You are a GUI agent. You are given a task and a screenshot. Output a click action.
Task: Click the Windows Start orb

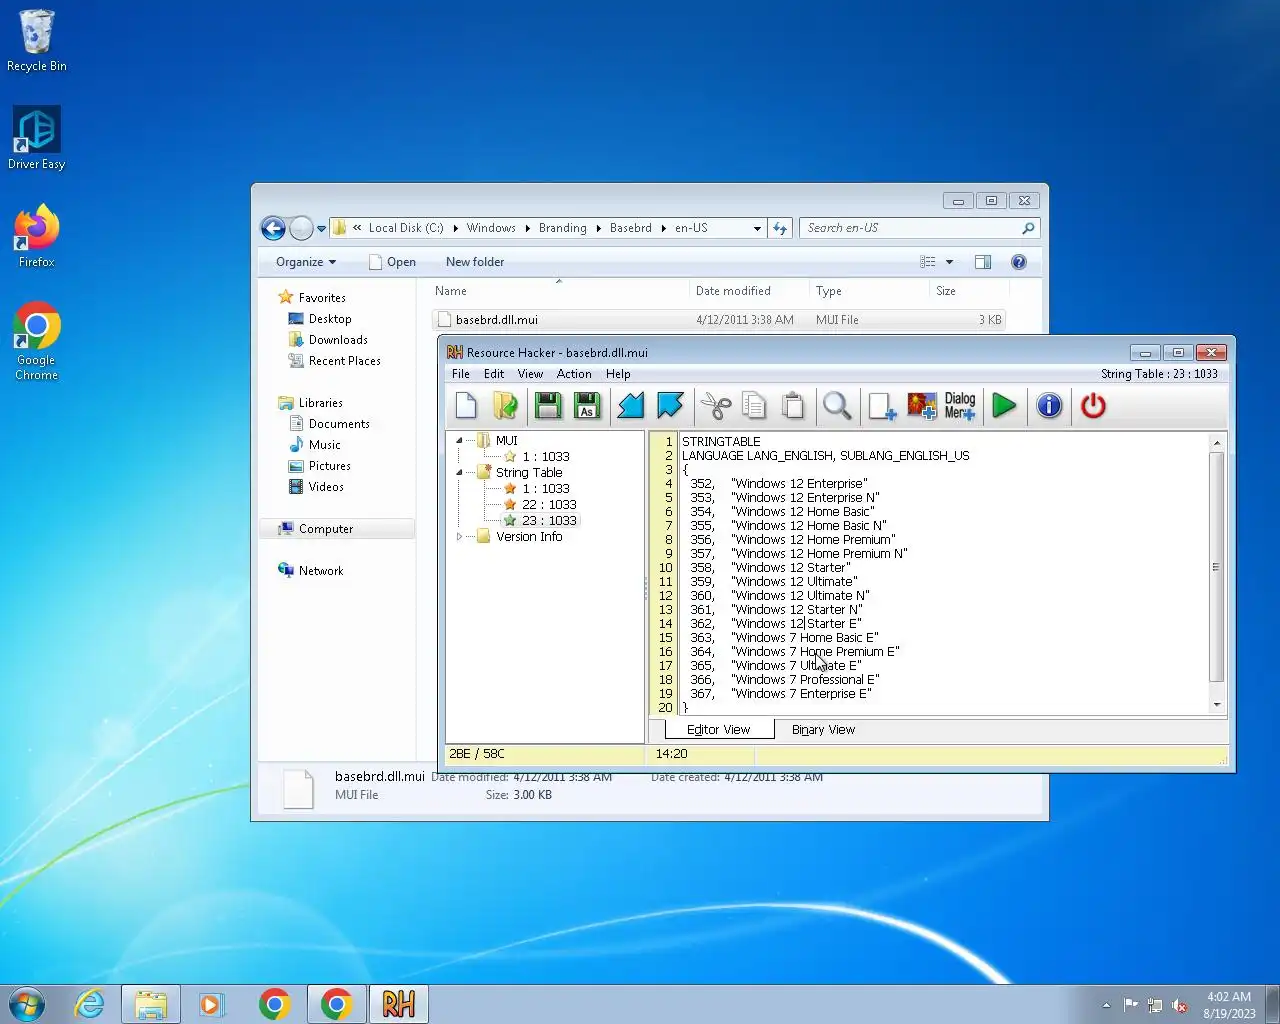pyautogui.click(x=27, y=1004)
